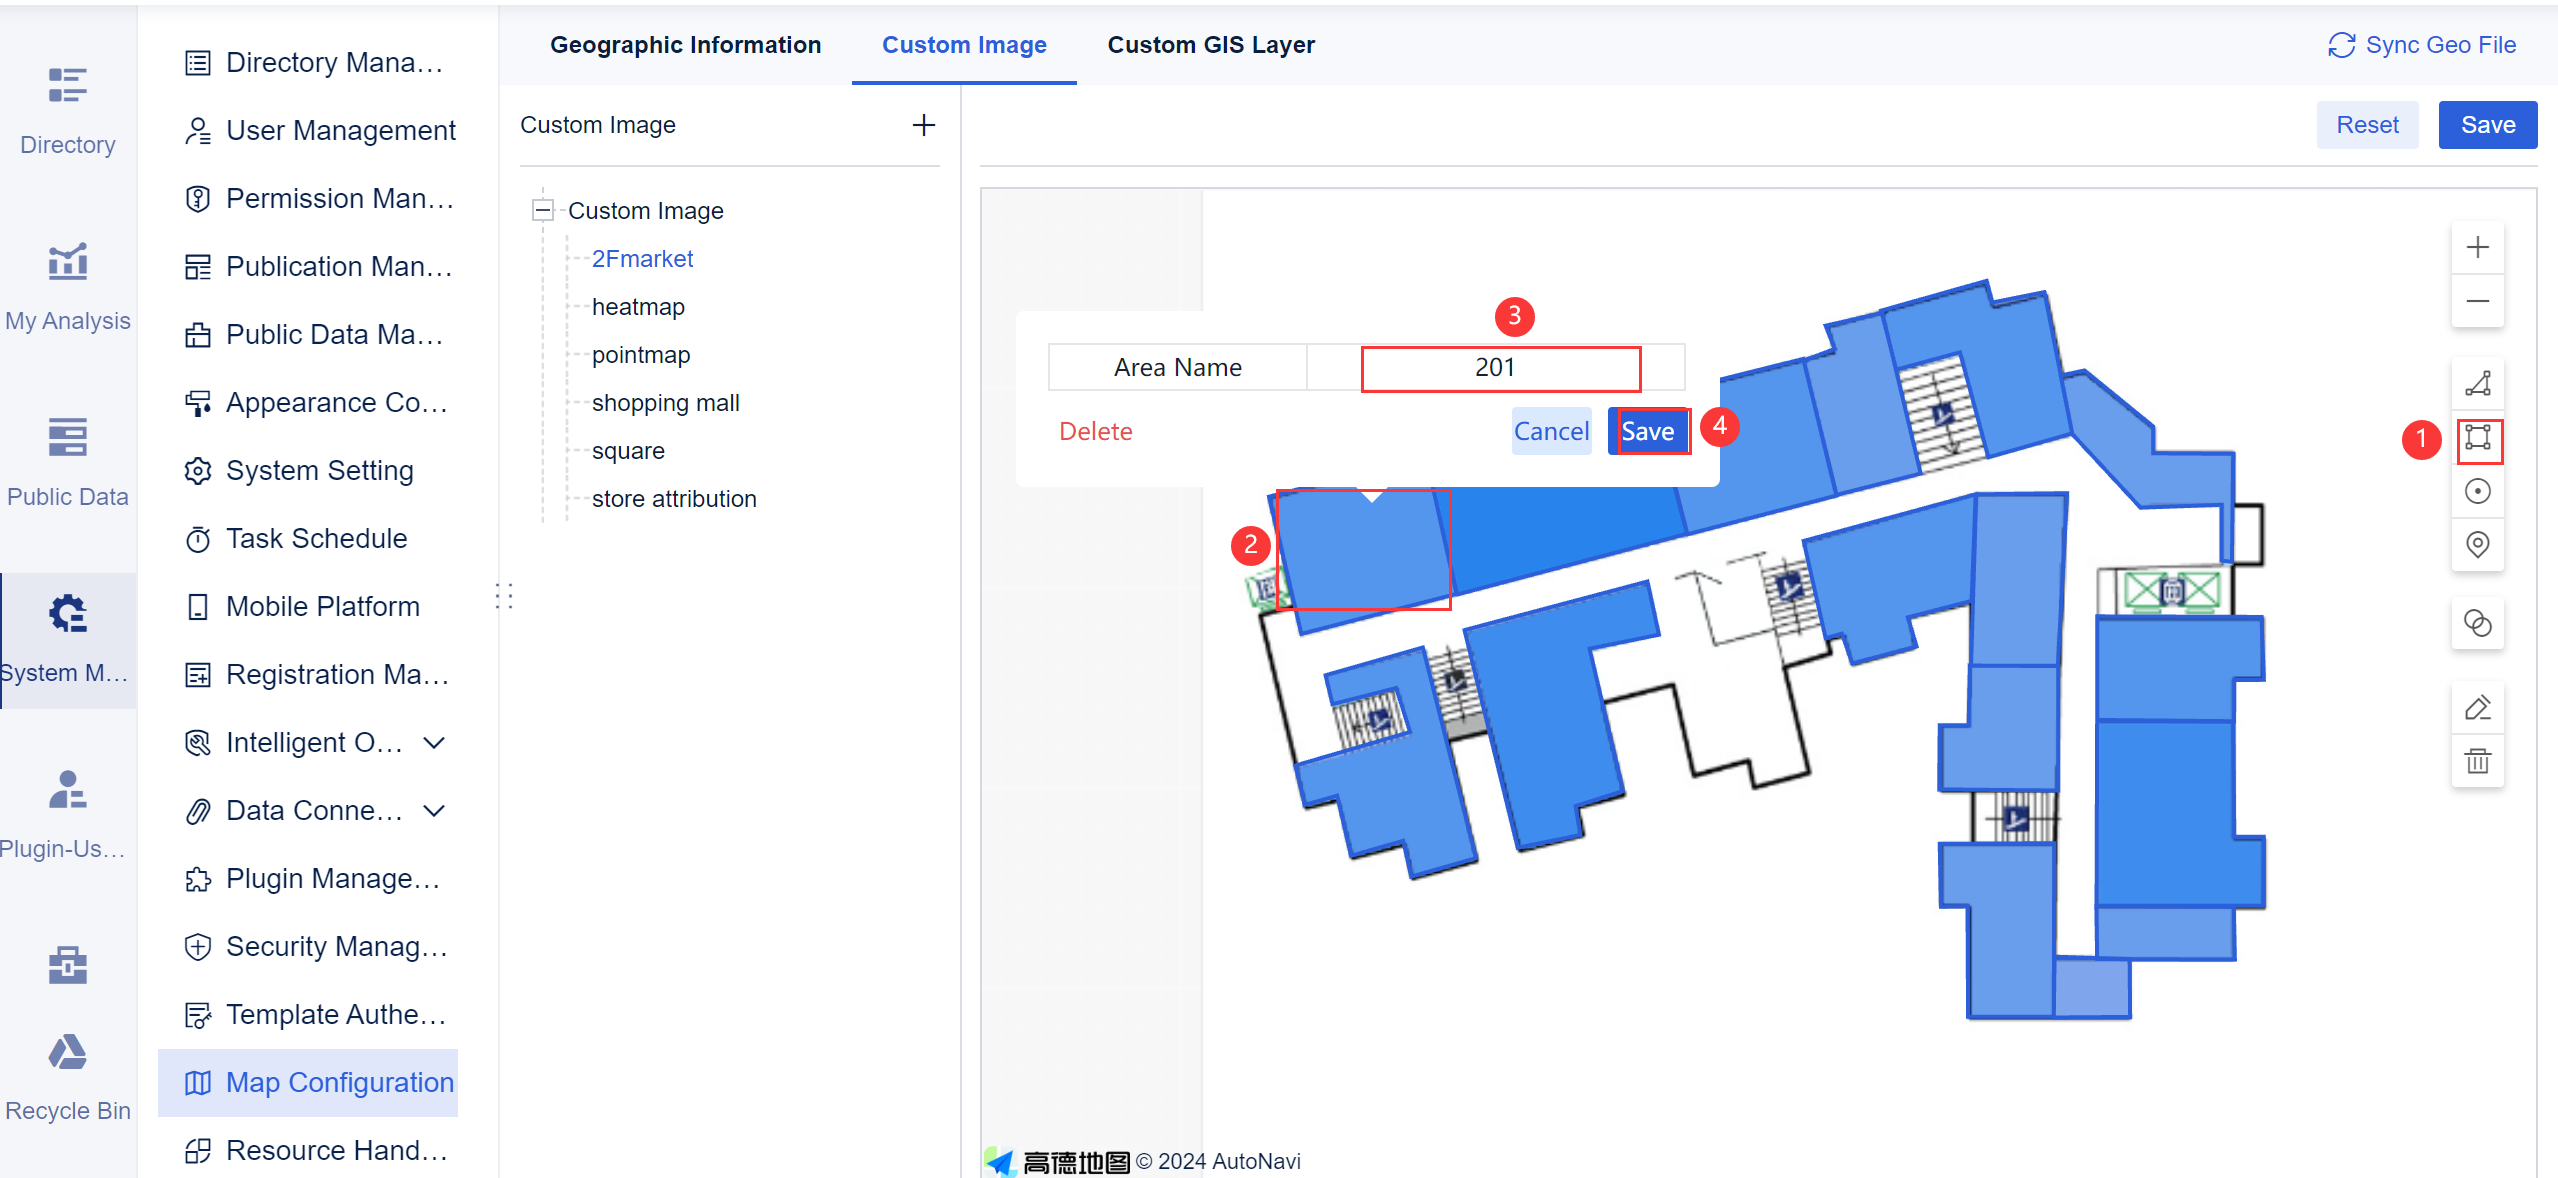The width and height of the screenshot is (2558, 1178).
Task: Zoom out on the map with minus icon
Action: click(x=2478, y=301)
